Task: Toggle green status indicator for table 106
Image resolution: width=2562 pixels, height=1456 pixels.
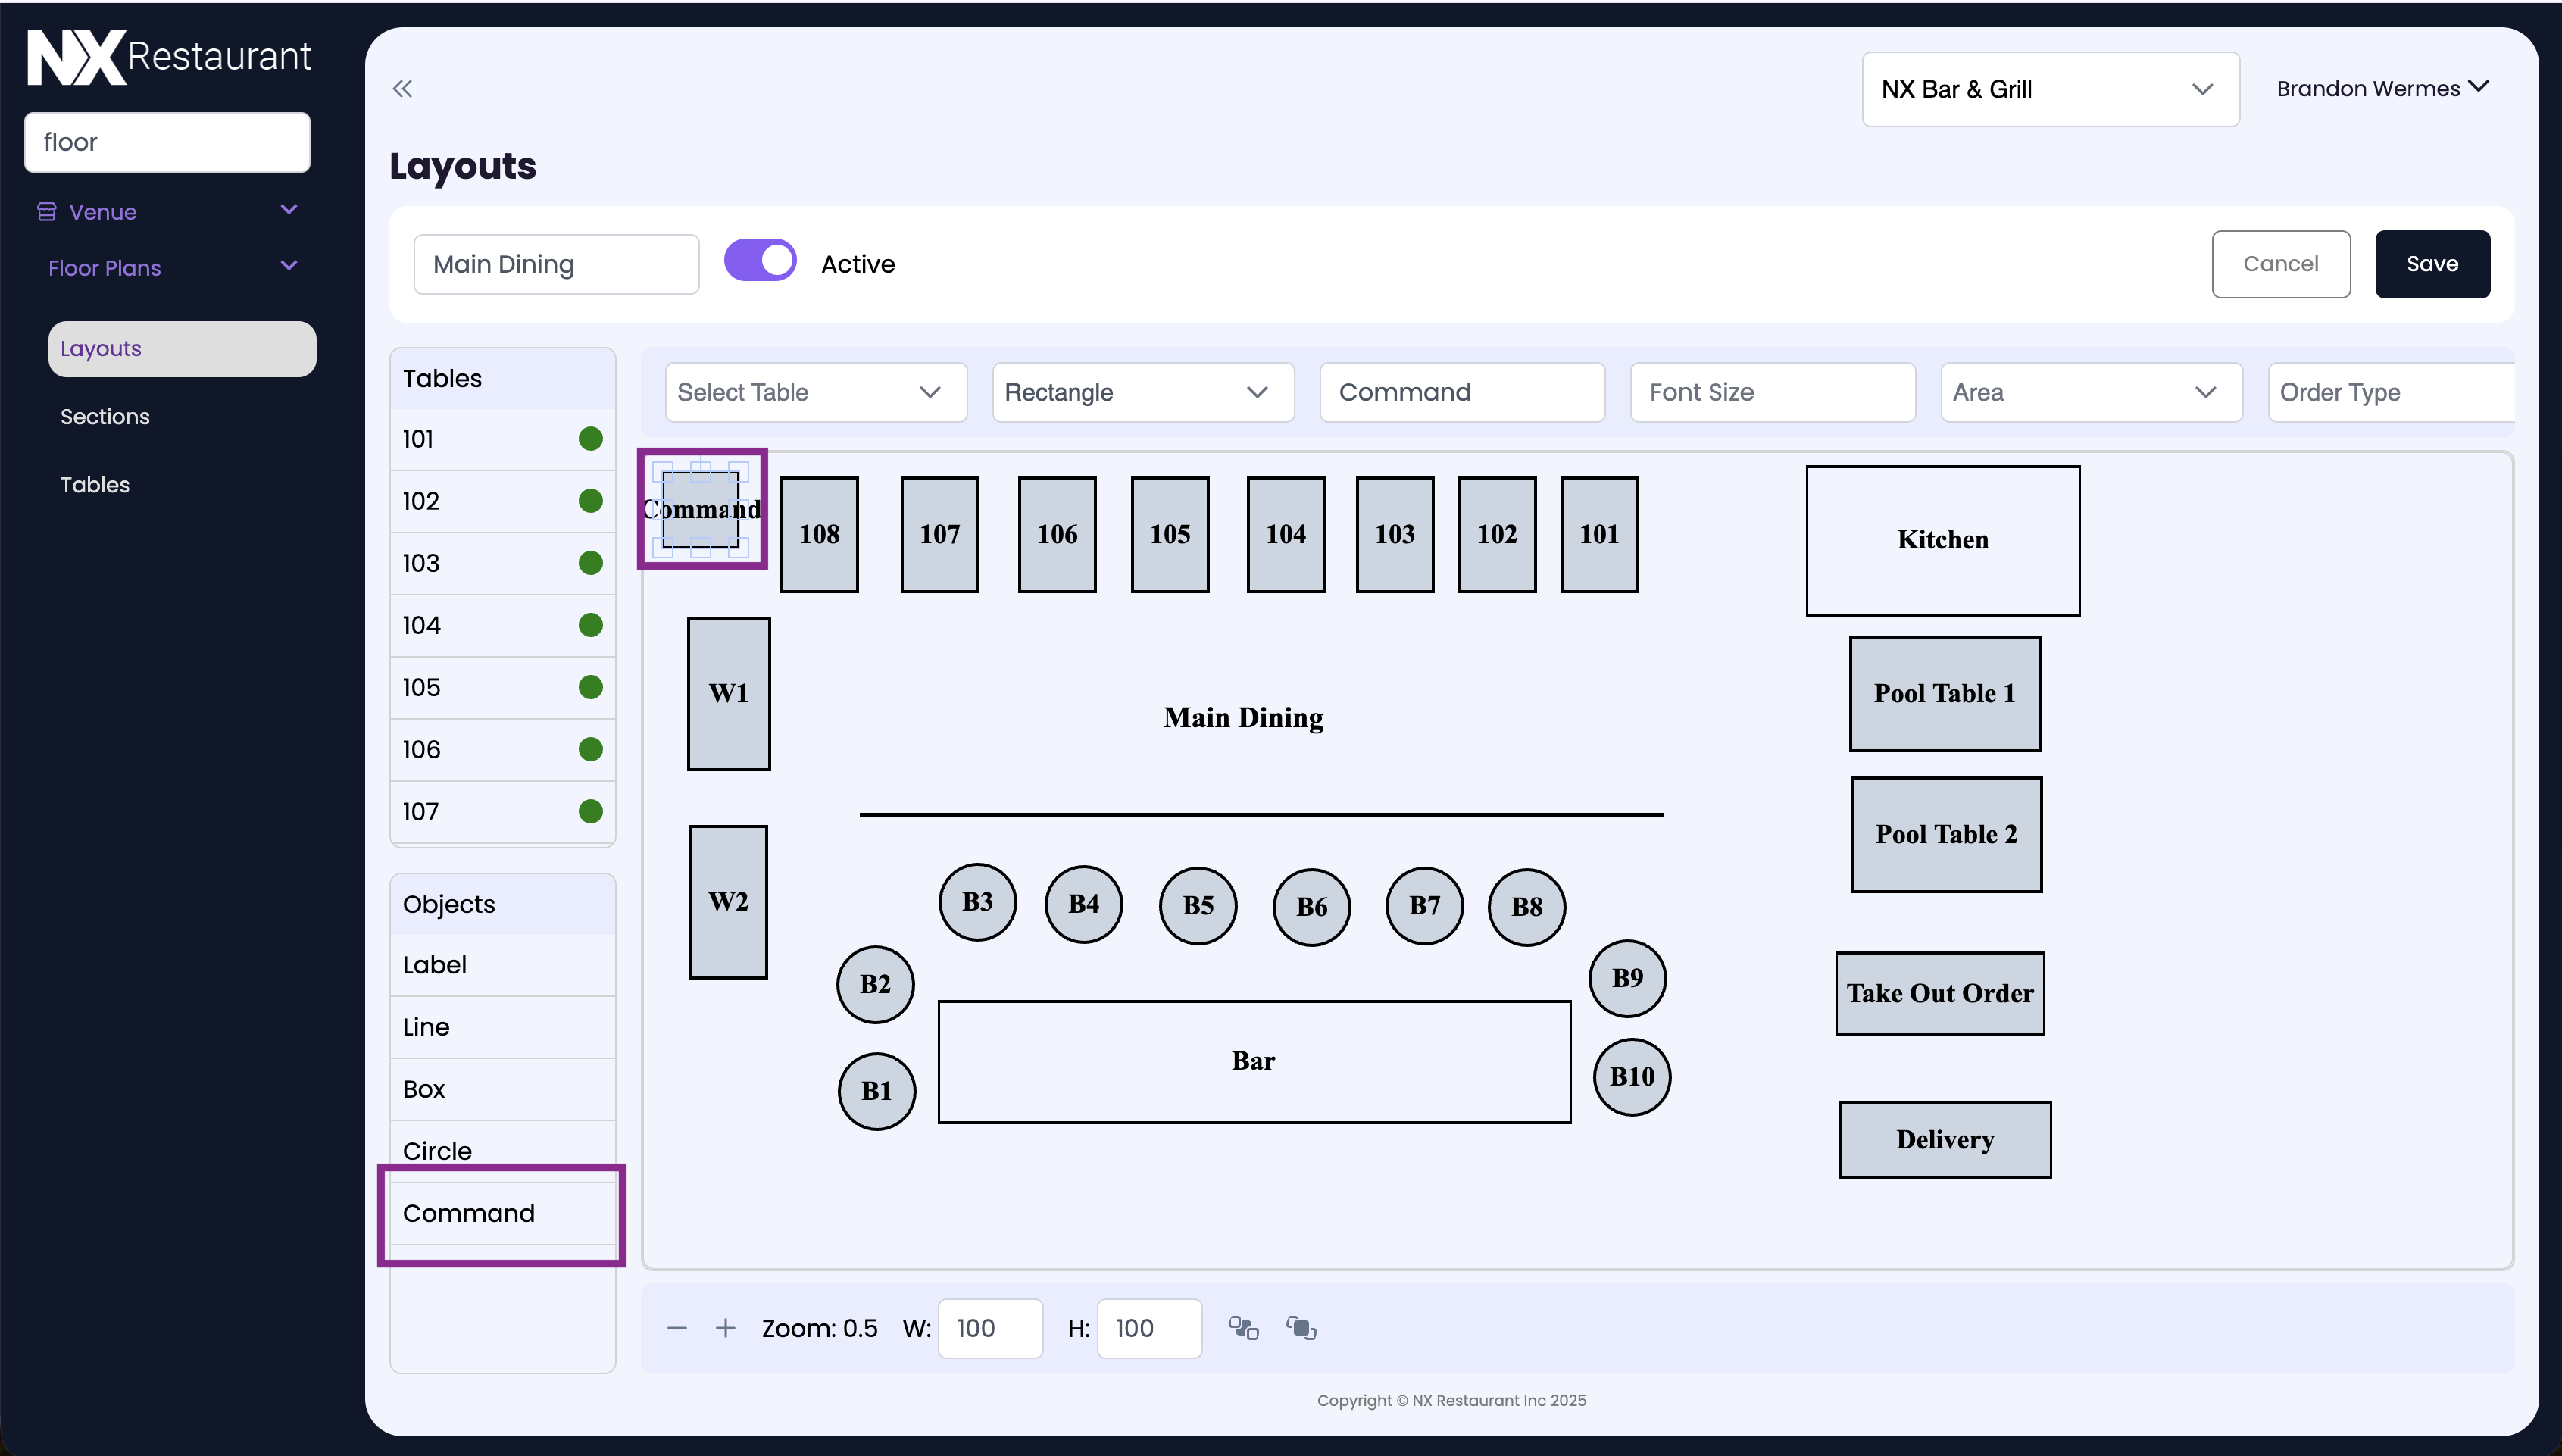Action: (590, 749)
